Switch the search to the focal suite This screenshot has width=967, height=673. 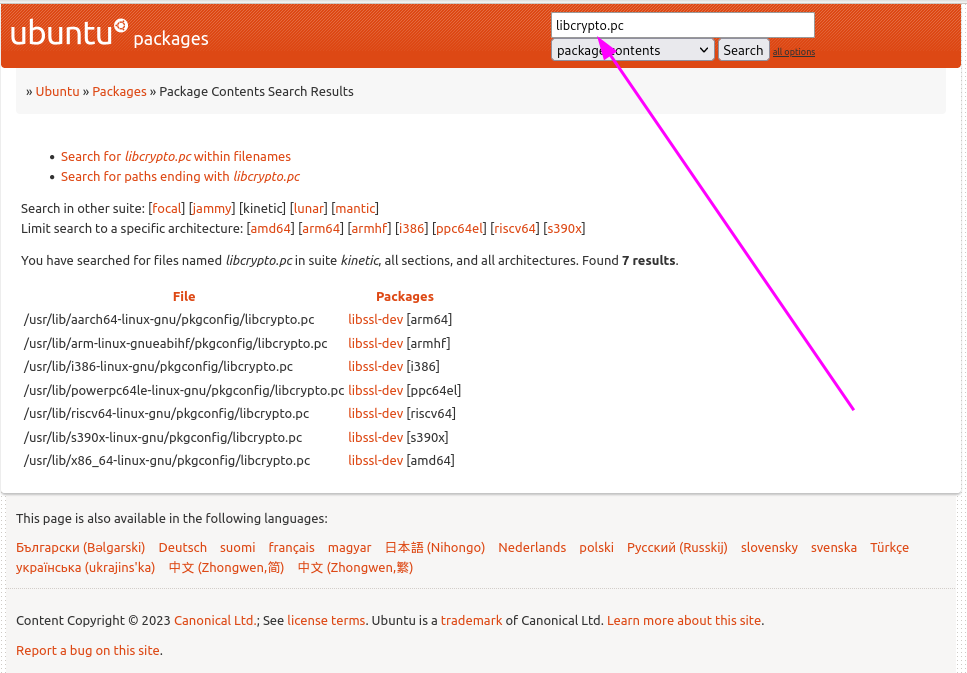click(166, 208)
